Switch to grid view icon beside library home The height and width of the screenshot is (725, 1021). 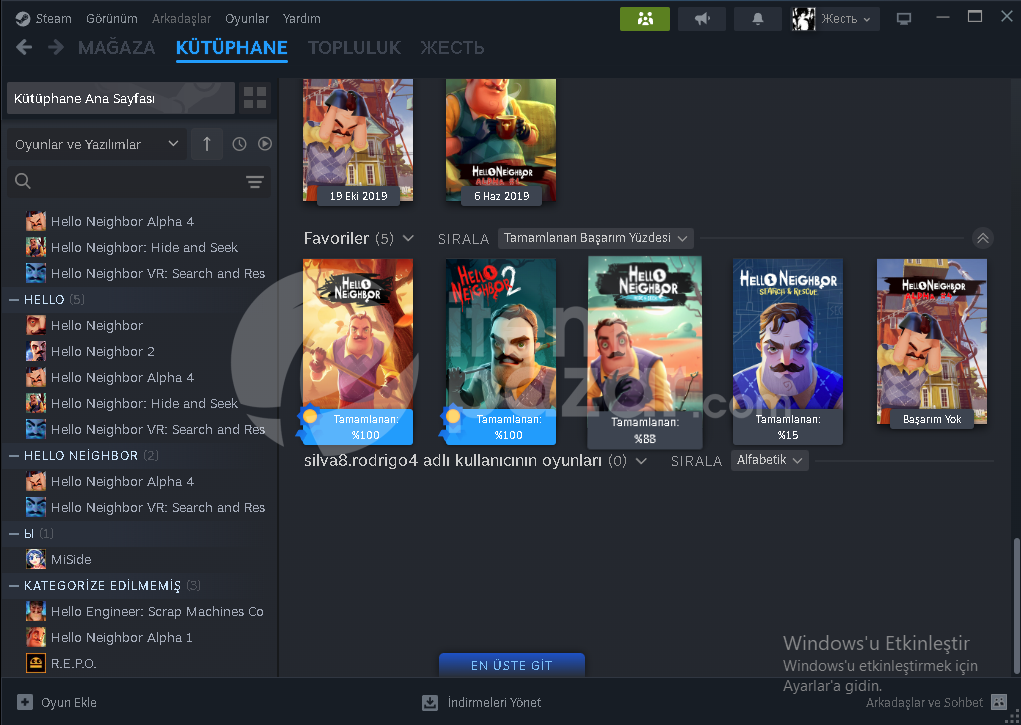255,98
